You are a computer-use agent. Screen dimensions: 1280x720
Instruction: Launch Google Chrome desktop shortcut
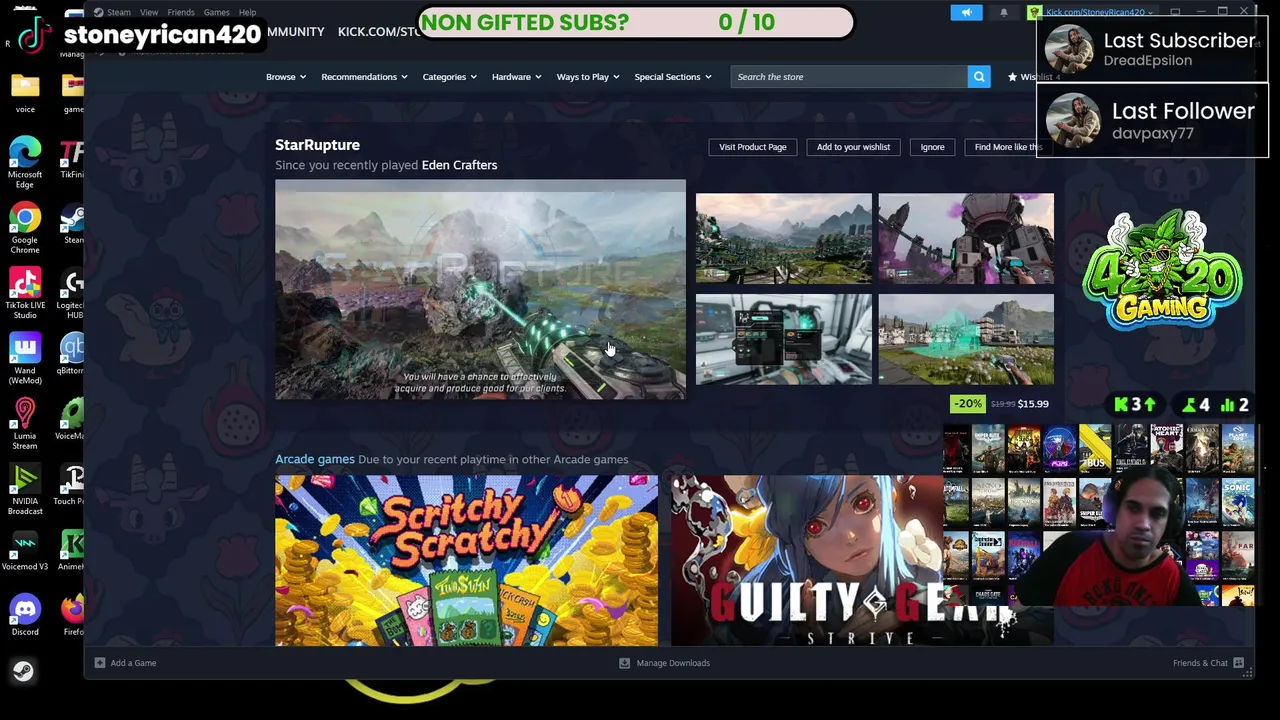(25, 228)
